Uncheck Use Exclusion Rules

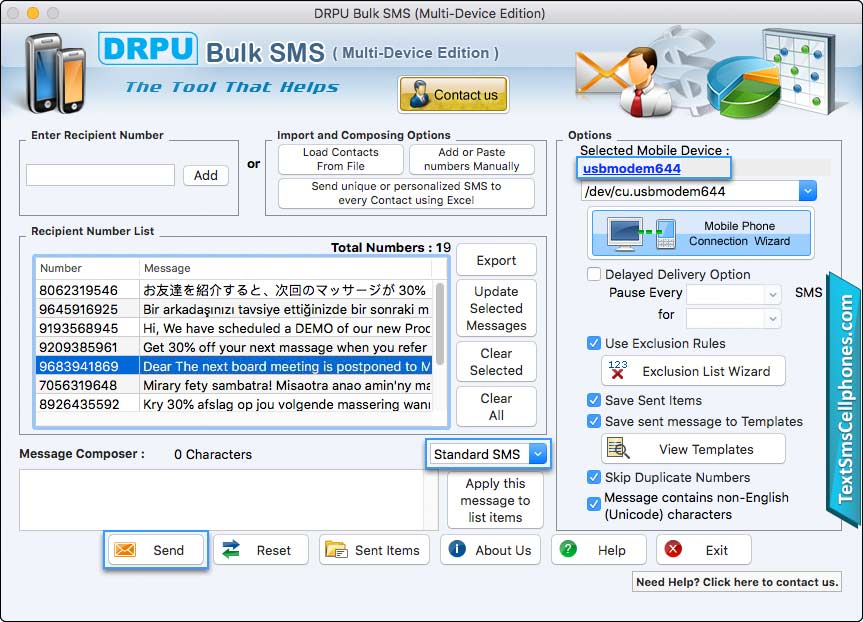click(x=594, y=343)
